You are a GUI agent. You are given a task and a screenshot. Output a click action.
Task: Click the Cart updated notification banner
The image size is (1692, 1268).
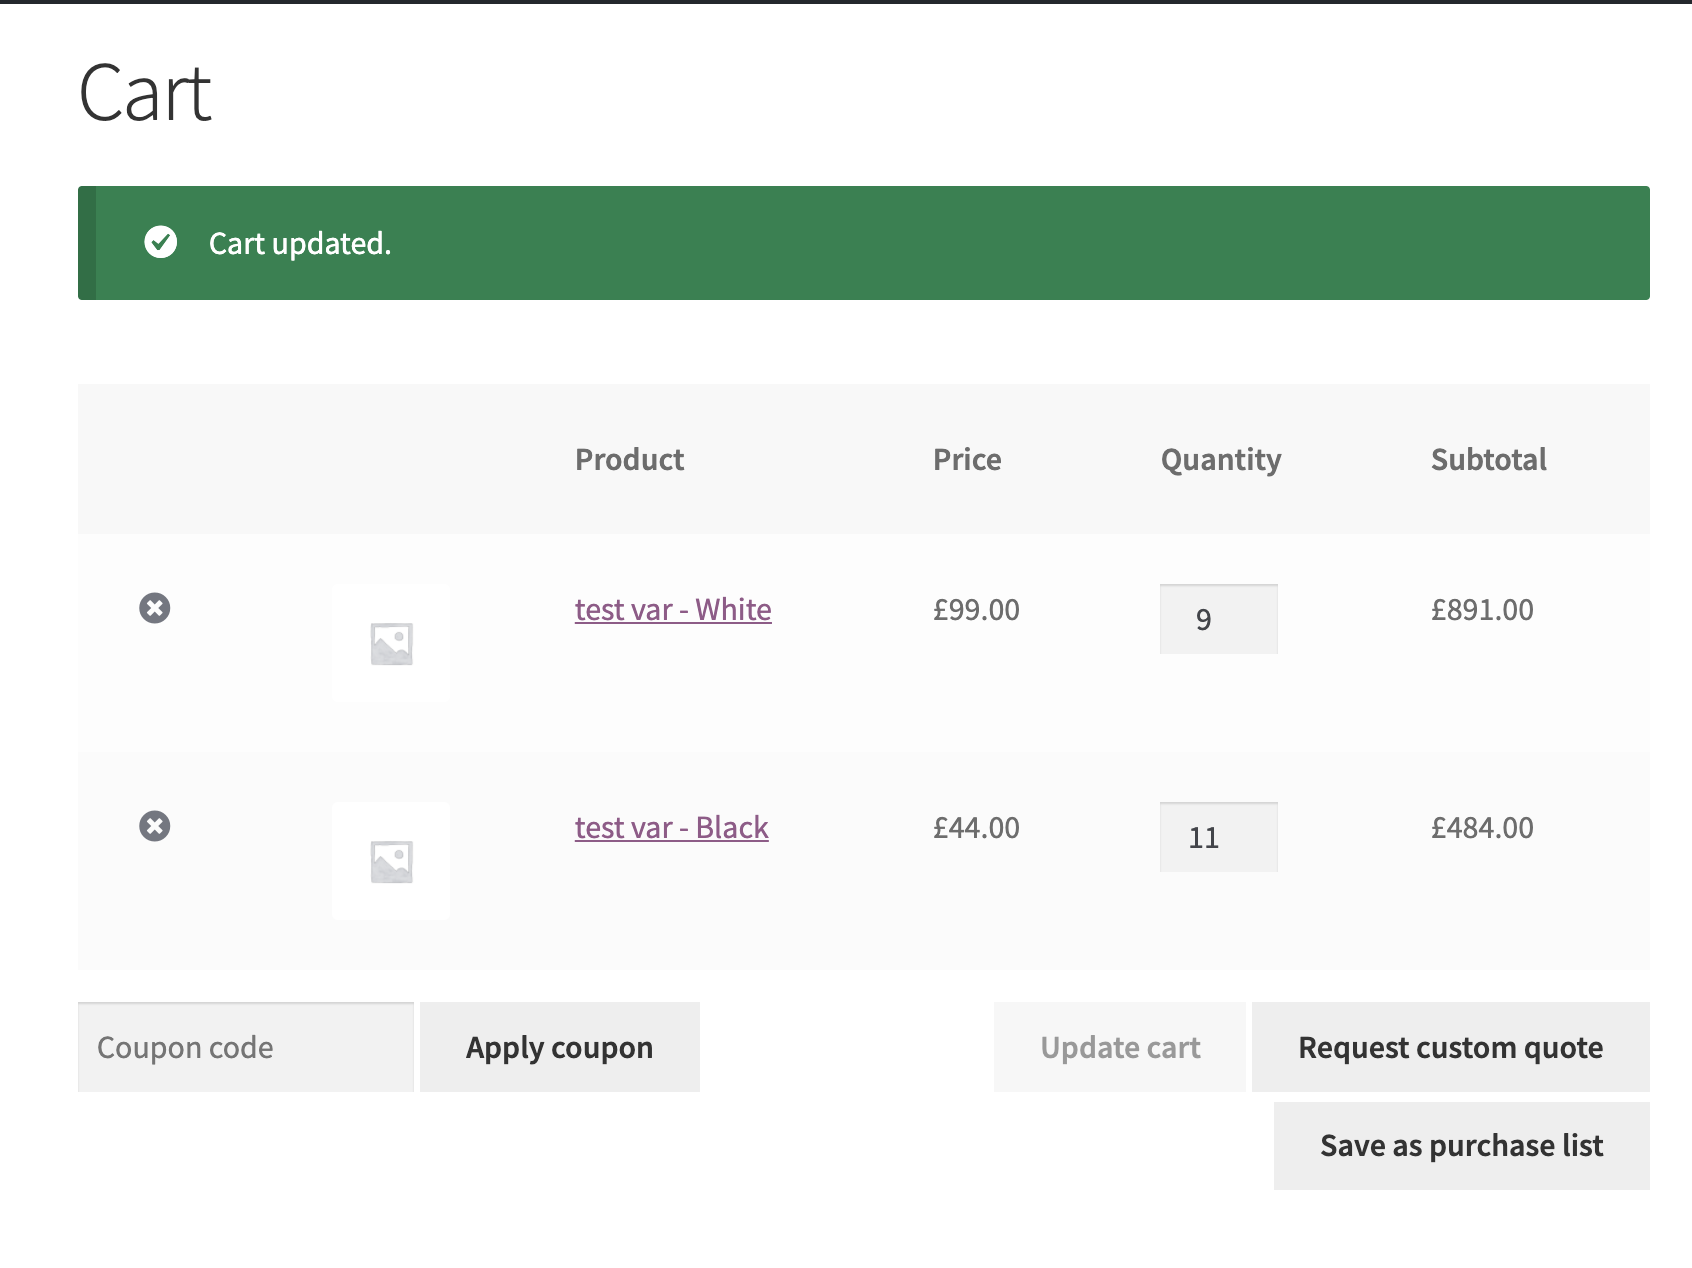pyautogui.click(x=864, y=243)
